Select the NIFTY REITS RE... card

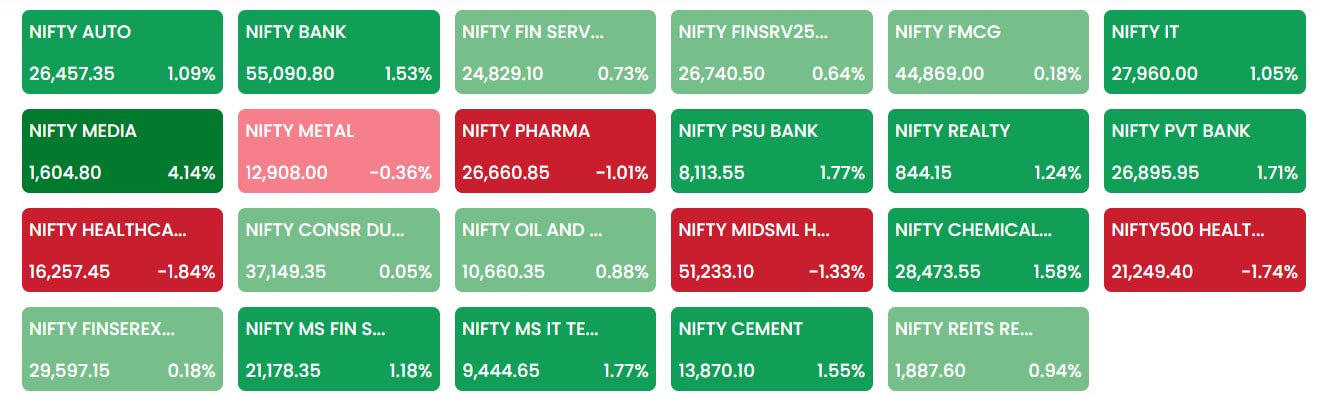point(988,349)
